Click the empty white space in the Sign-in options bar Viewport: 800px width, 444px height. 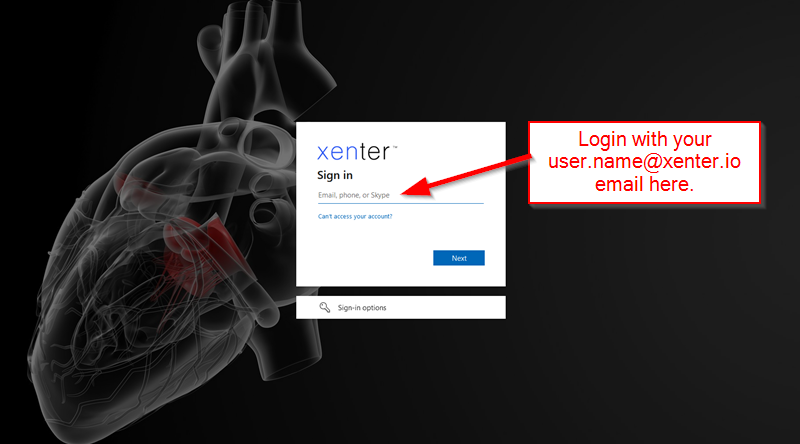click(x=449, y=307)
